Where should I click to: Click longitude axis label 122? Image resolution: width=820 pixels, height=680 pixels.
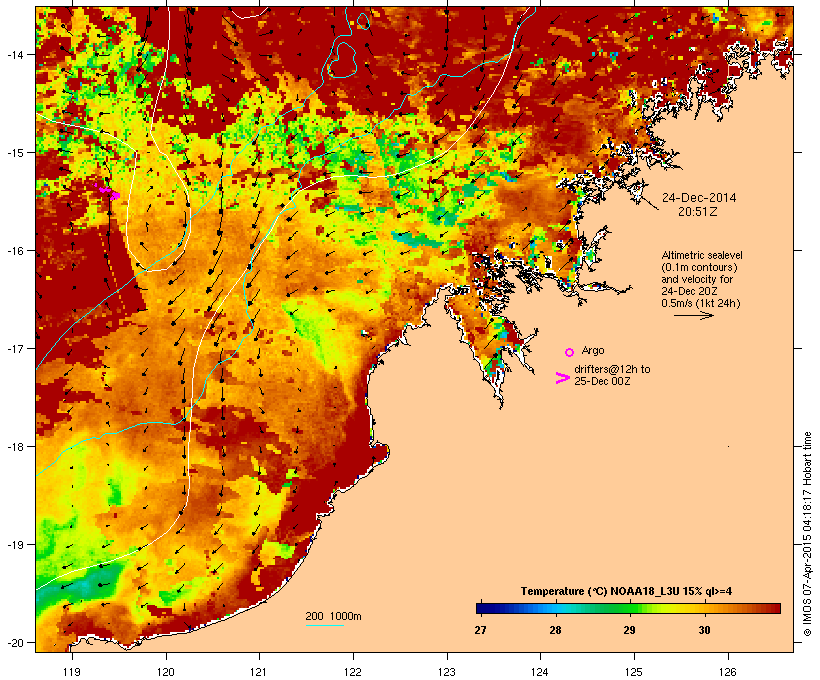pos(353,672)
